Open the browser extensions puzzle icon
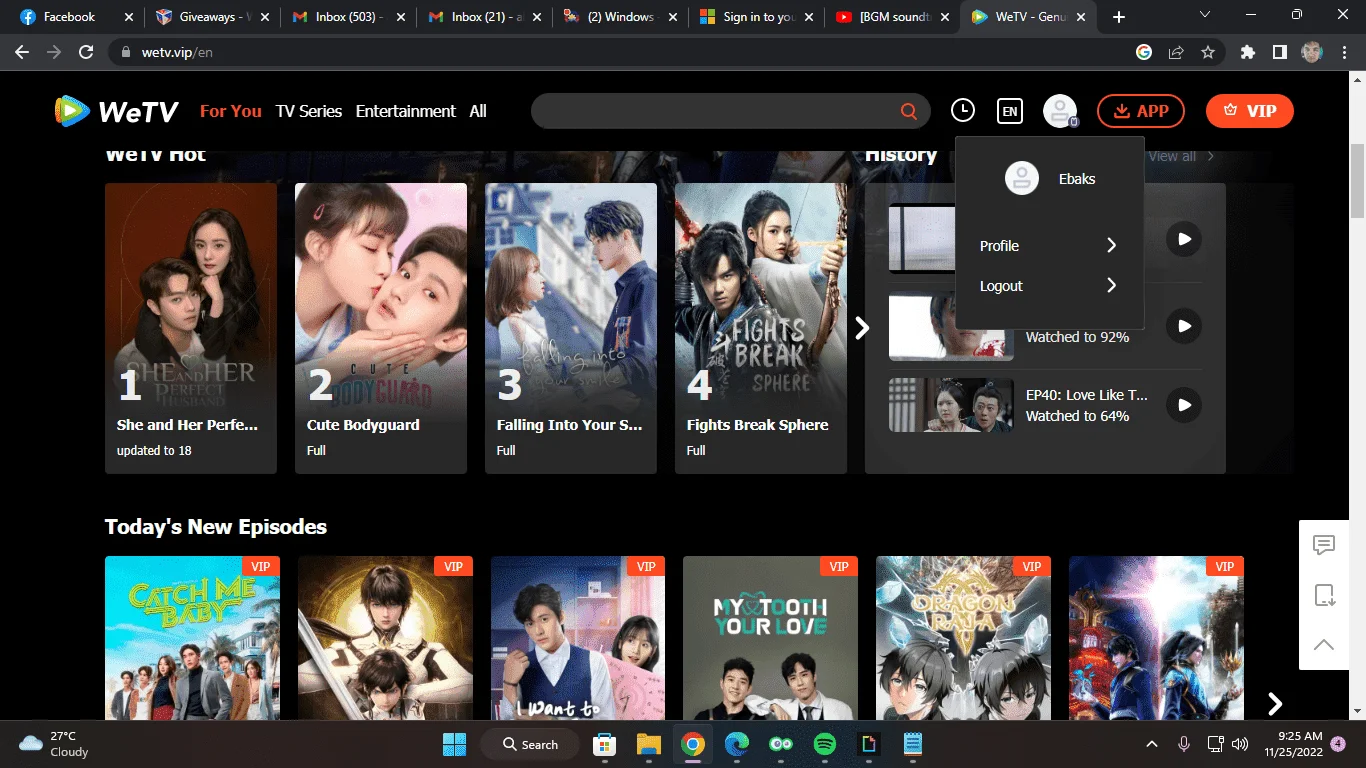This screenshot has width=1366, height=768. coord(1247,52)
